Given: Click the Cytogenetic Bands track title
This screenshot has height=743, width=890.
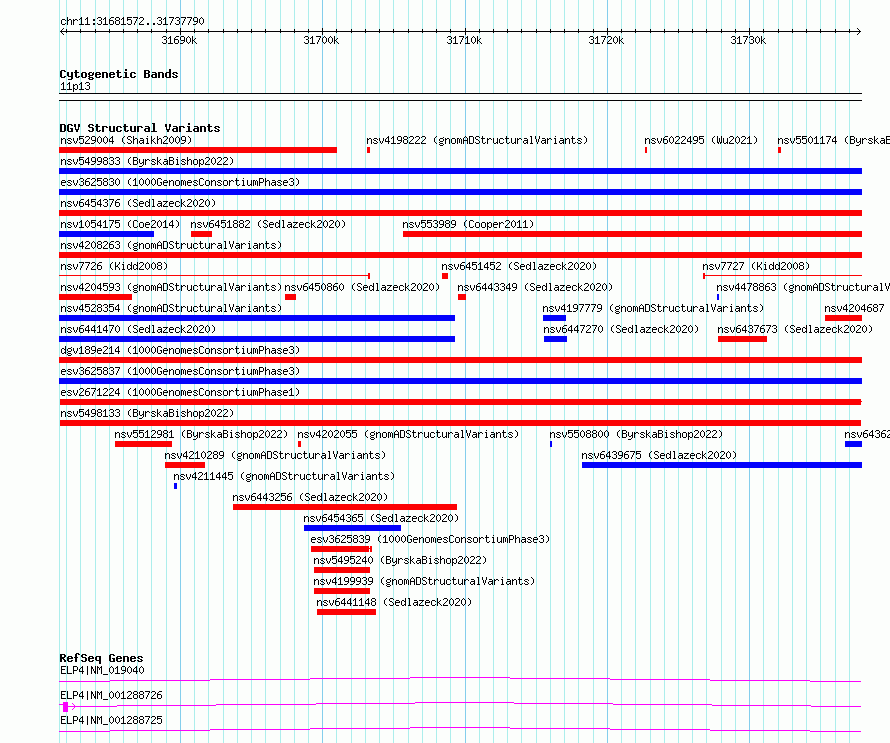Looking at the screenshot, I should click(119, 74).
